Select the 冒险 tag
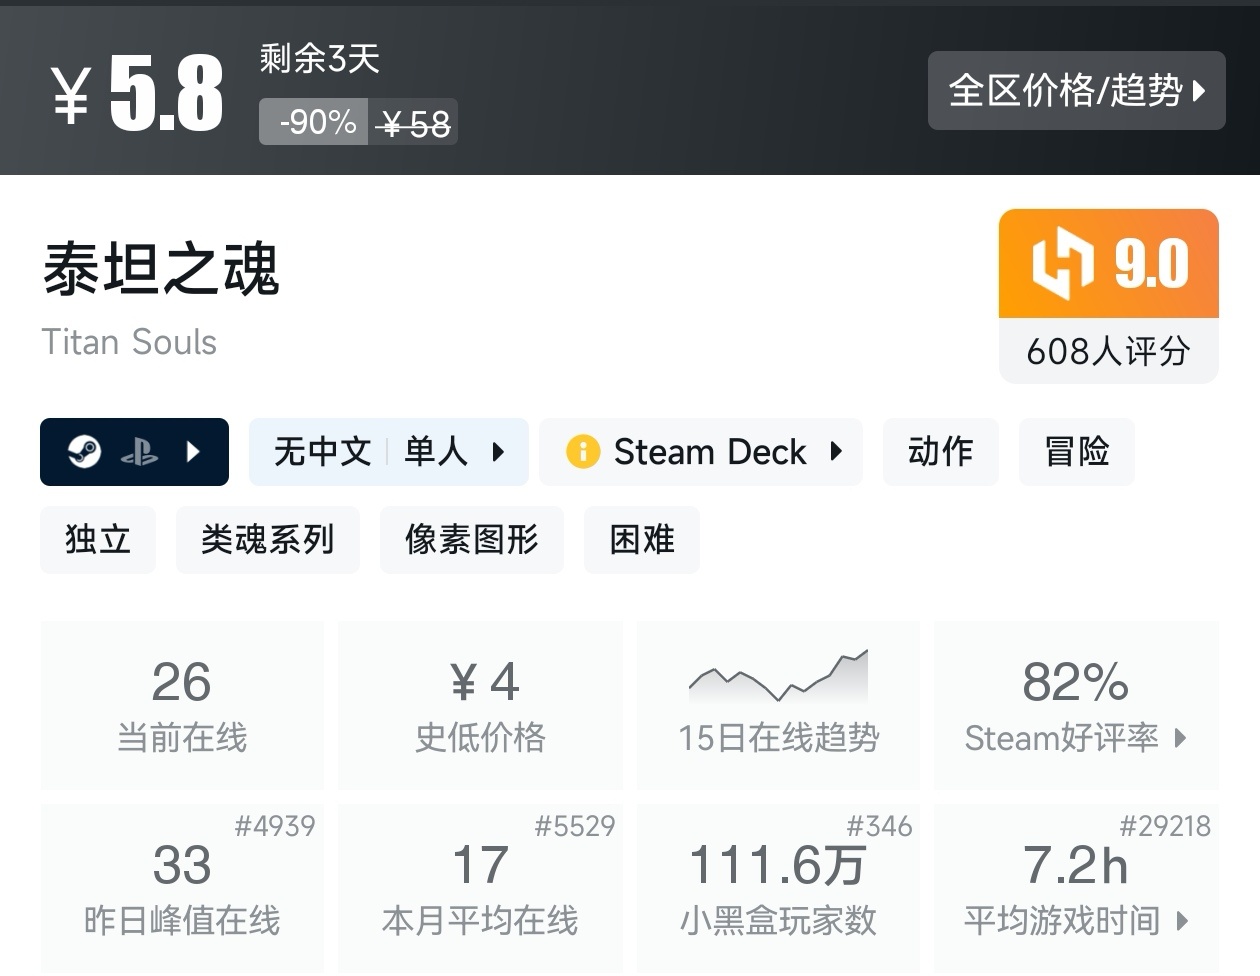 [x=1076, y=452]
